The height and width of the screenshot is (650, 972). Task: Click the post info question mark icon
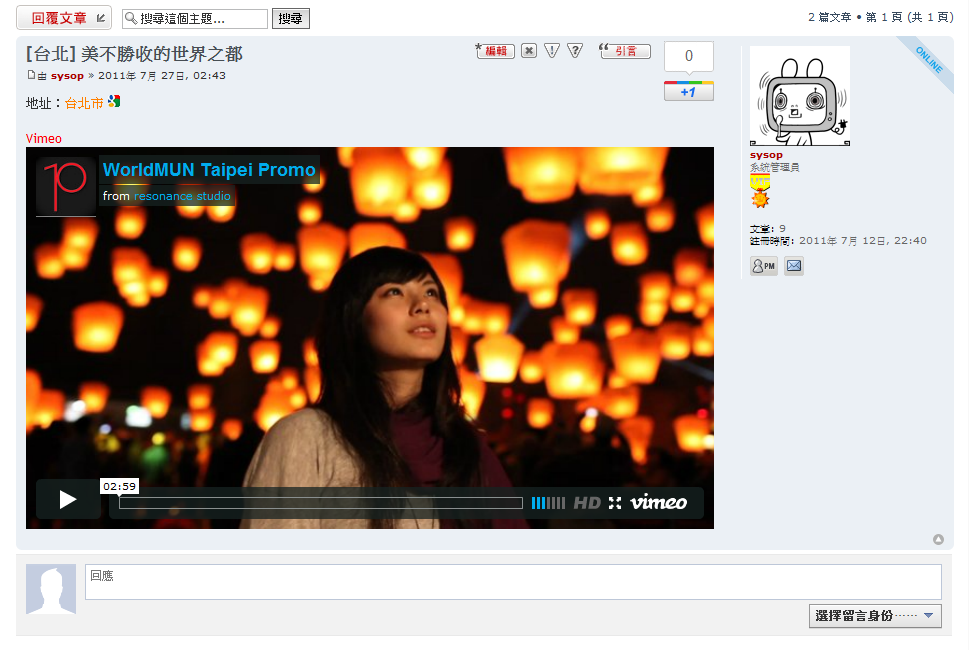[x=574, y=51]
